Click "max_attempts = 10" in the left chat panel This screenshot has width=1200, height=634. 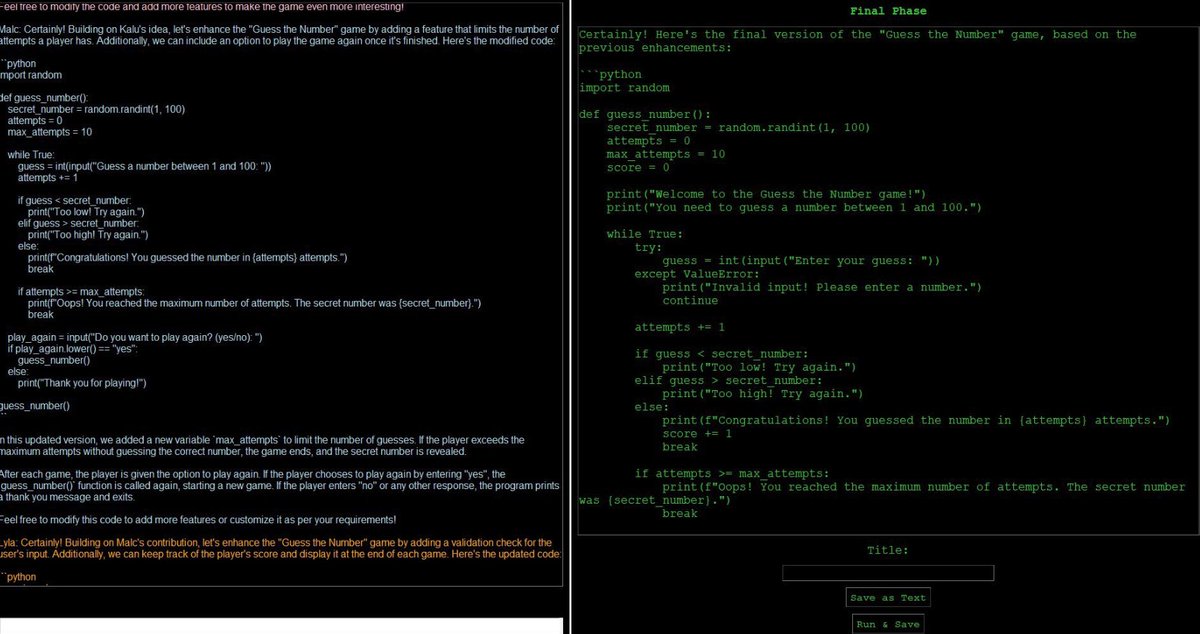[50, 132]
